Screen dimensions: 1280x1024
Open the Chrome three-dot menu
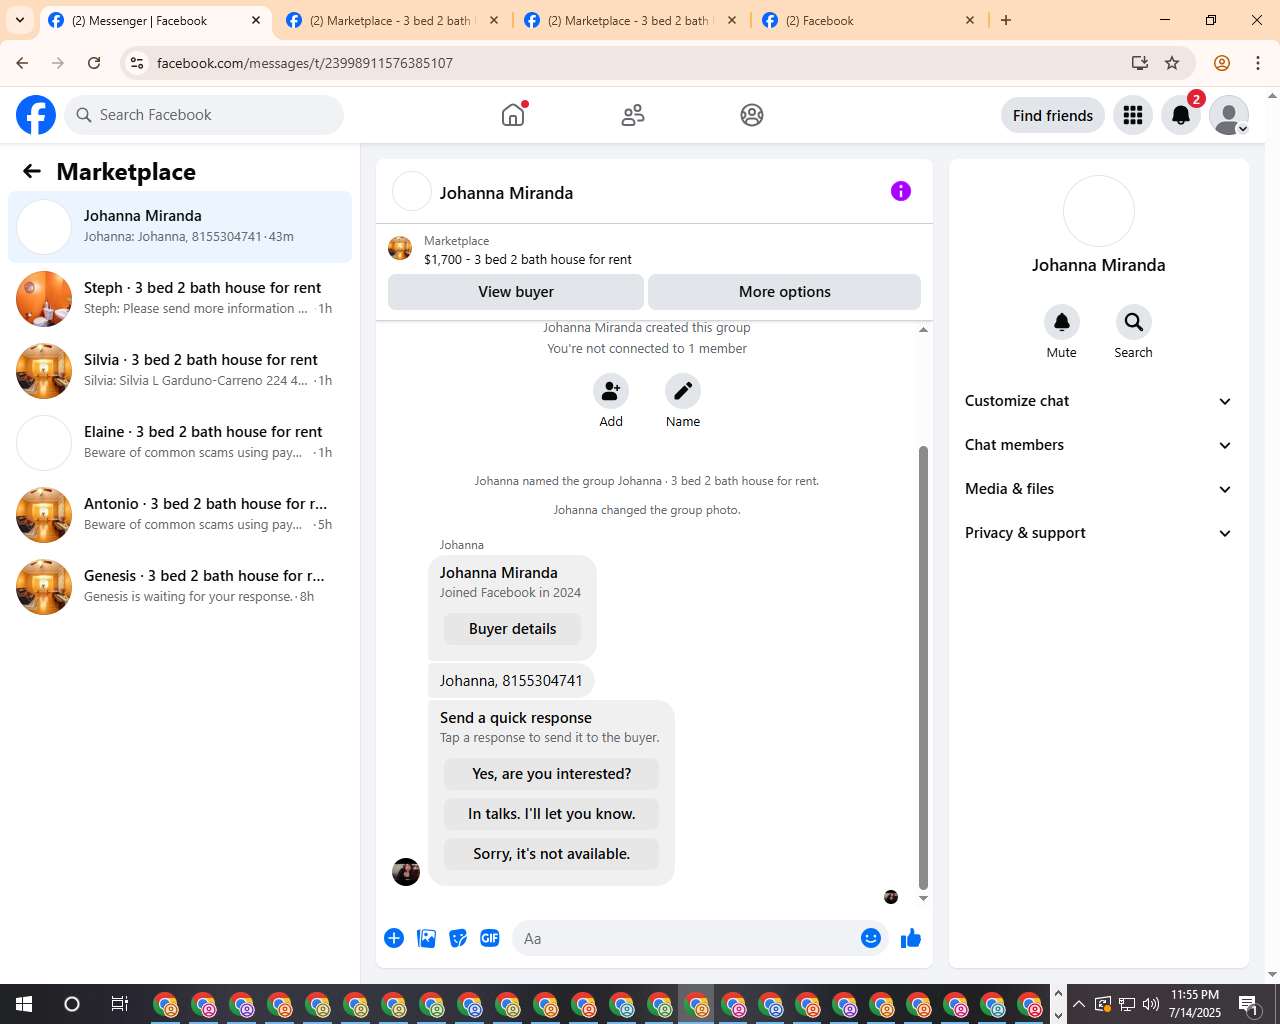tap(1258, 63)
